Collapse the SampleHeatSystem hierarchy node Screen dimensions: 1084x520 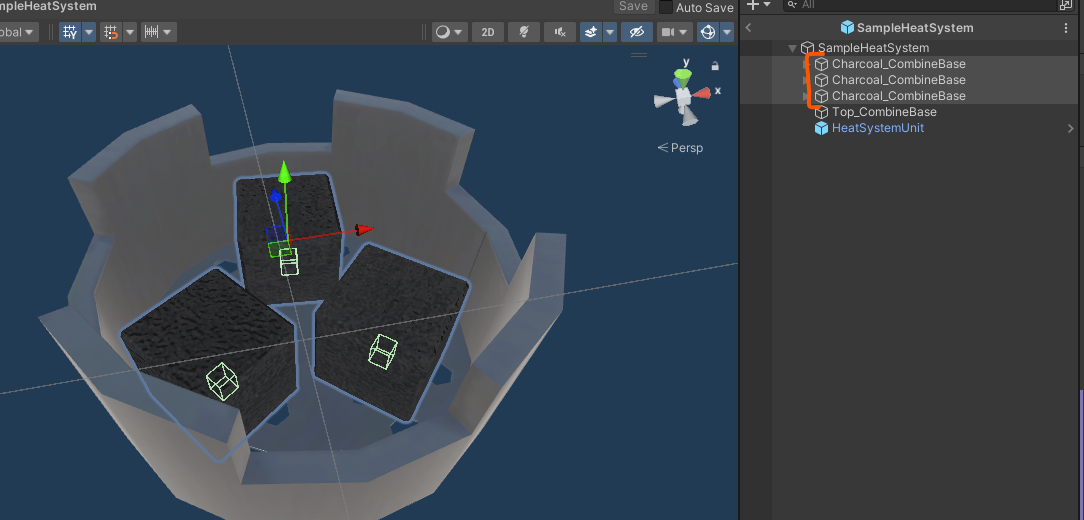click(792, 48)
